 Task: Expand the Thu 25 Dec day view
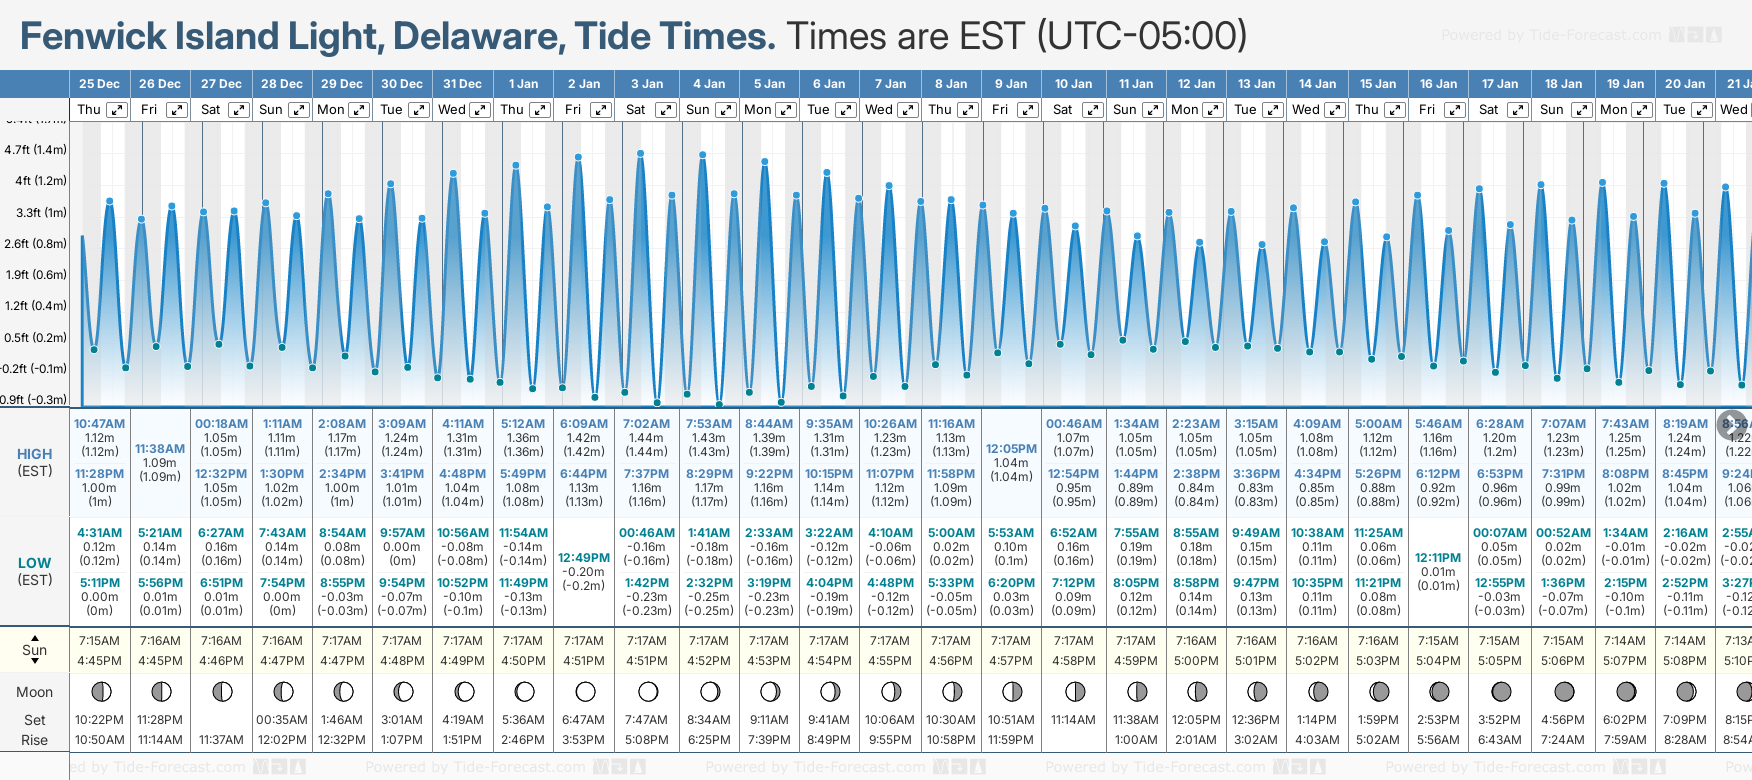click(117, 110)
